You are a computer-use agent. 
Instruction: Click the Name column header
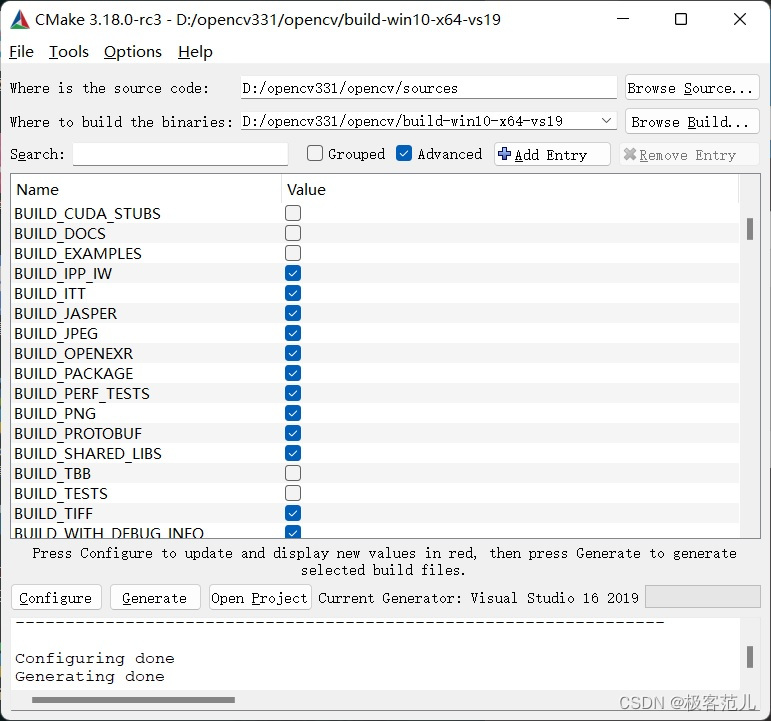click(x=146, y=189)
